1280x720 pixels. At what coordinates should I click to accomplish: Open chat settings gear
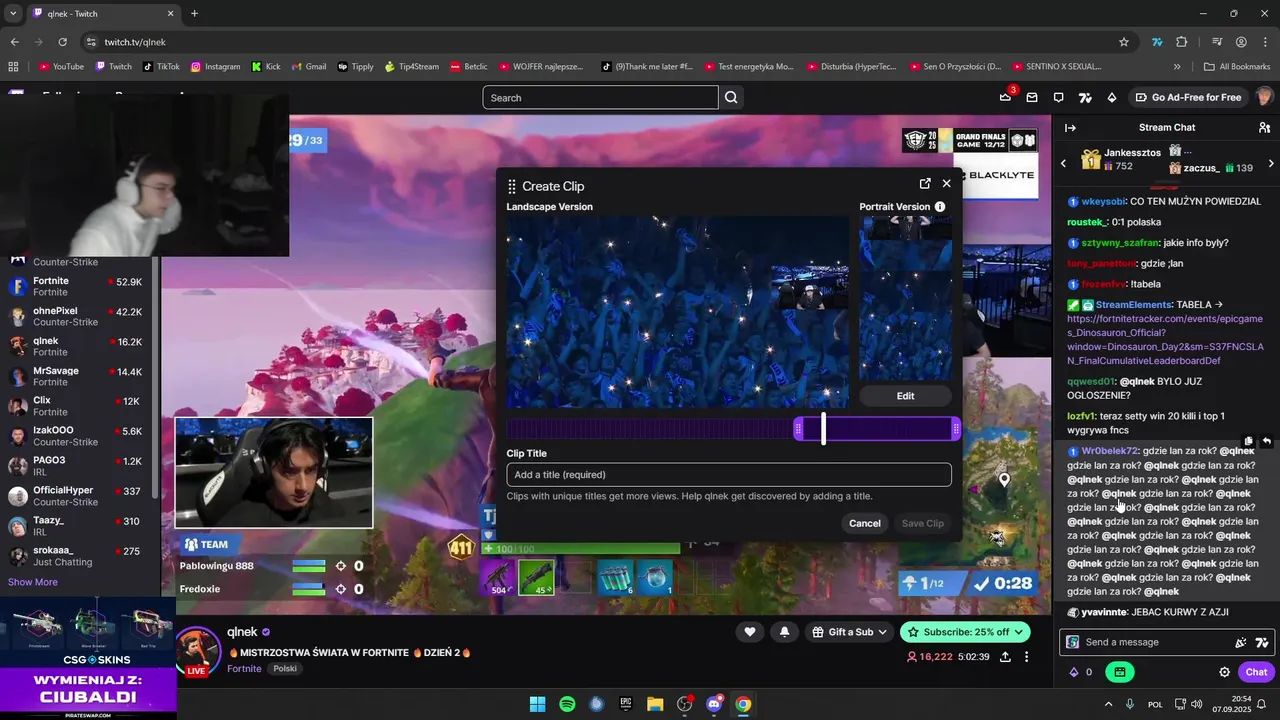tap(1224, 672)
